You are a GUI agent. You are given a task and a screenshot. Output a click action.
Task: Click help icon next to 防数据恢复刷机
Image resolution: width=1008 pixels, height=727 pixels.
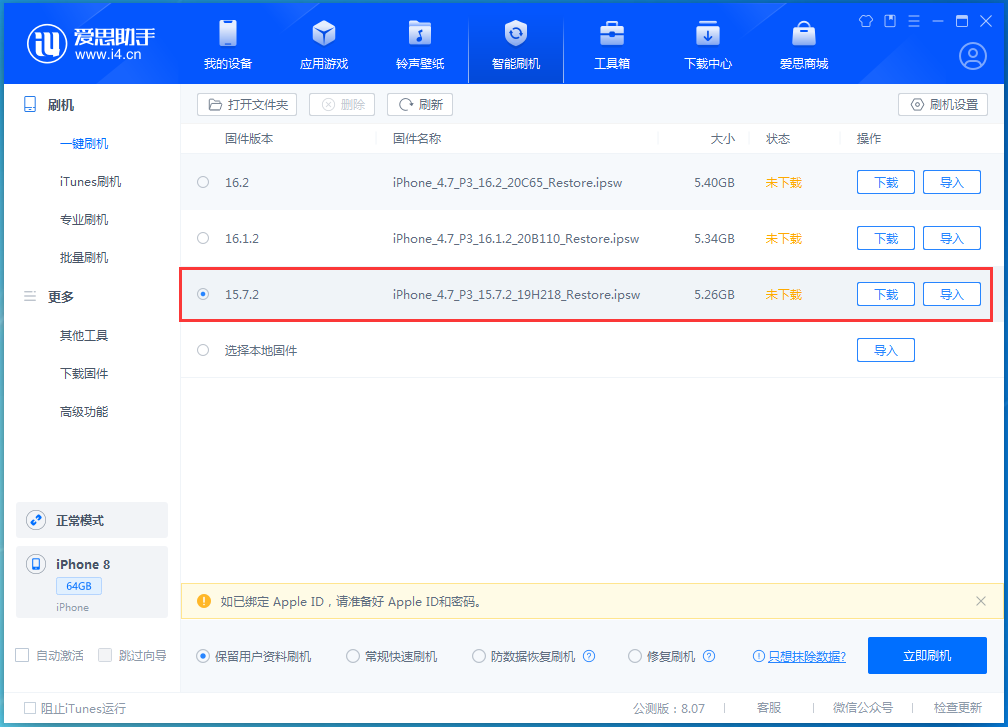tap(589, 656)
